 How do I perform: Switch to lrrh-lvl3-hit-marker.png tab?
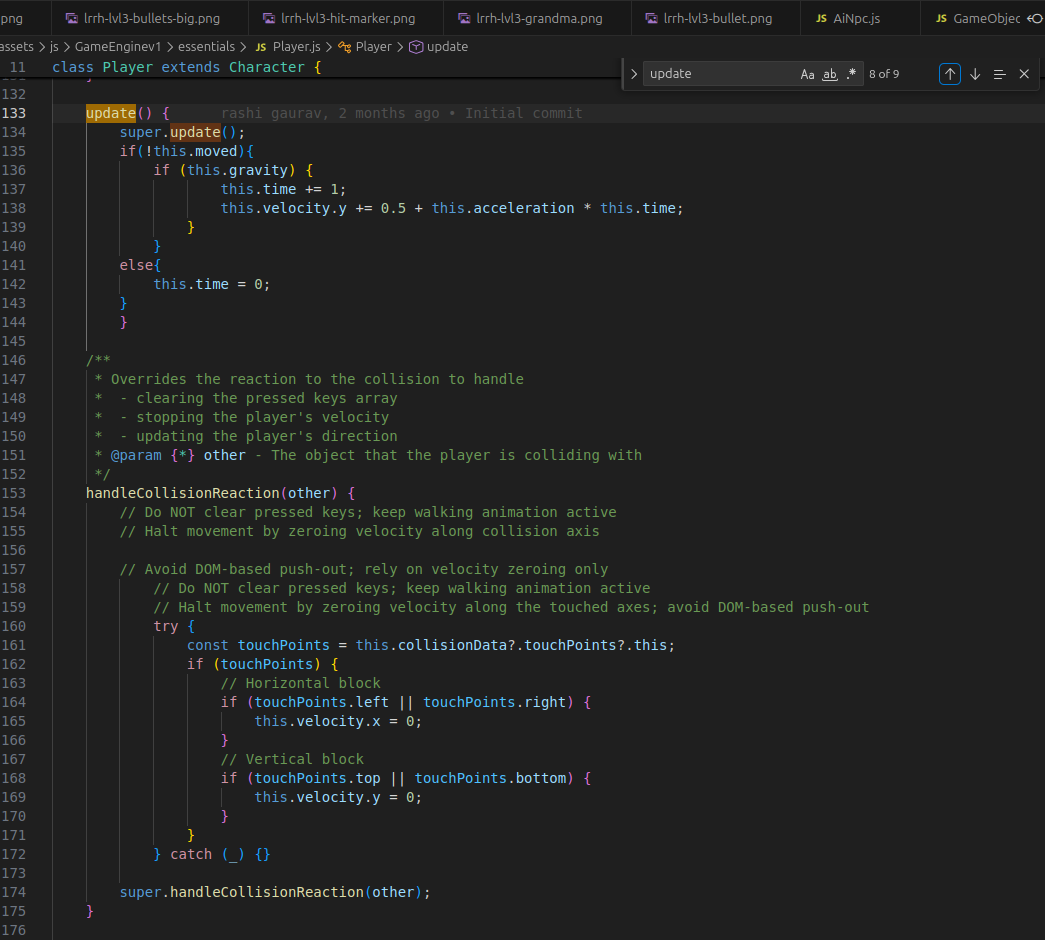(339, 18)
